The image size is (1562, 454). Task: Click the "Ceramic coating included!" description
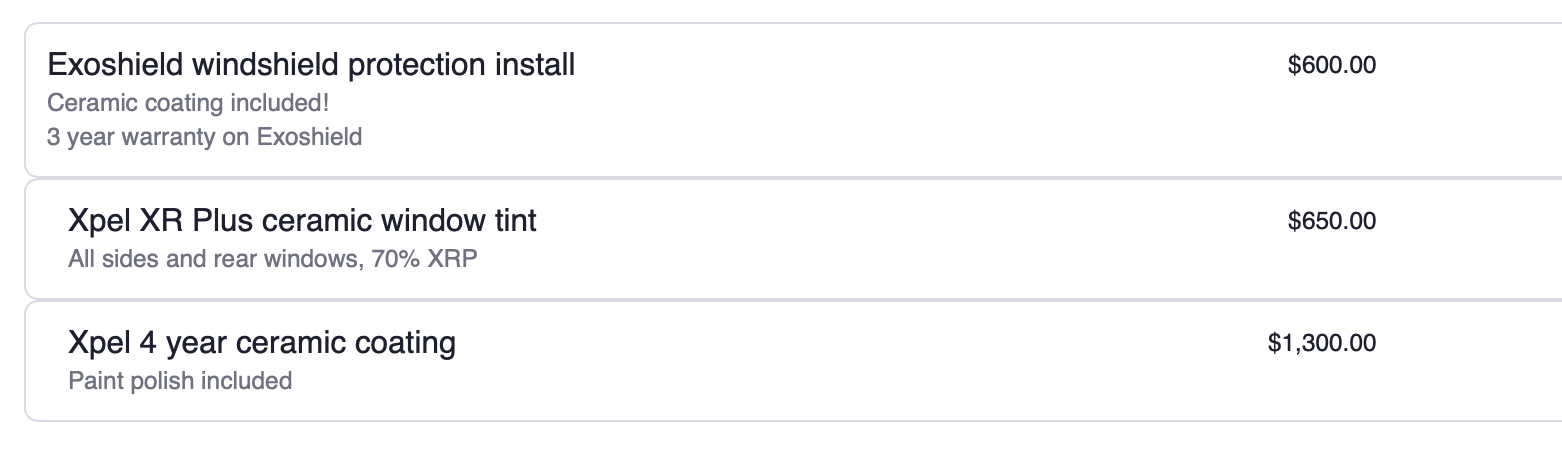(188, 103)
